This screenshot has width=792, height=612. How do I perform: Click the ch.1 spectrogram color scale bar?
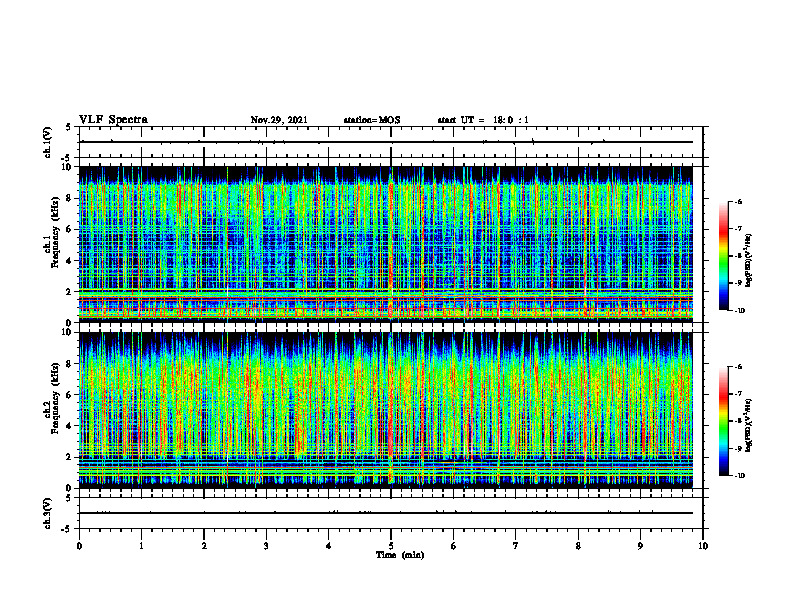pyautogui.click(x=723, y=256)
